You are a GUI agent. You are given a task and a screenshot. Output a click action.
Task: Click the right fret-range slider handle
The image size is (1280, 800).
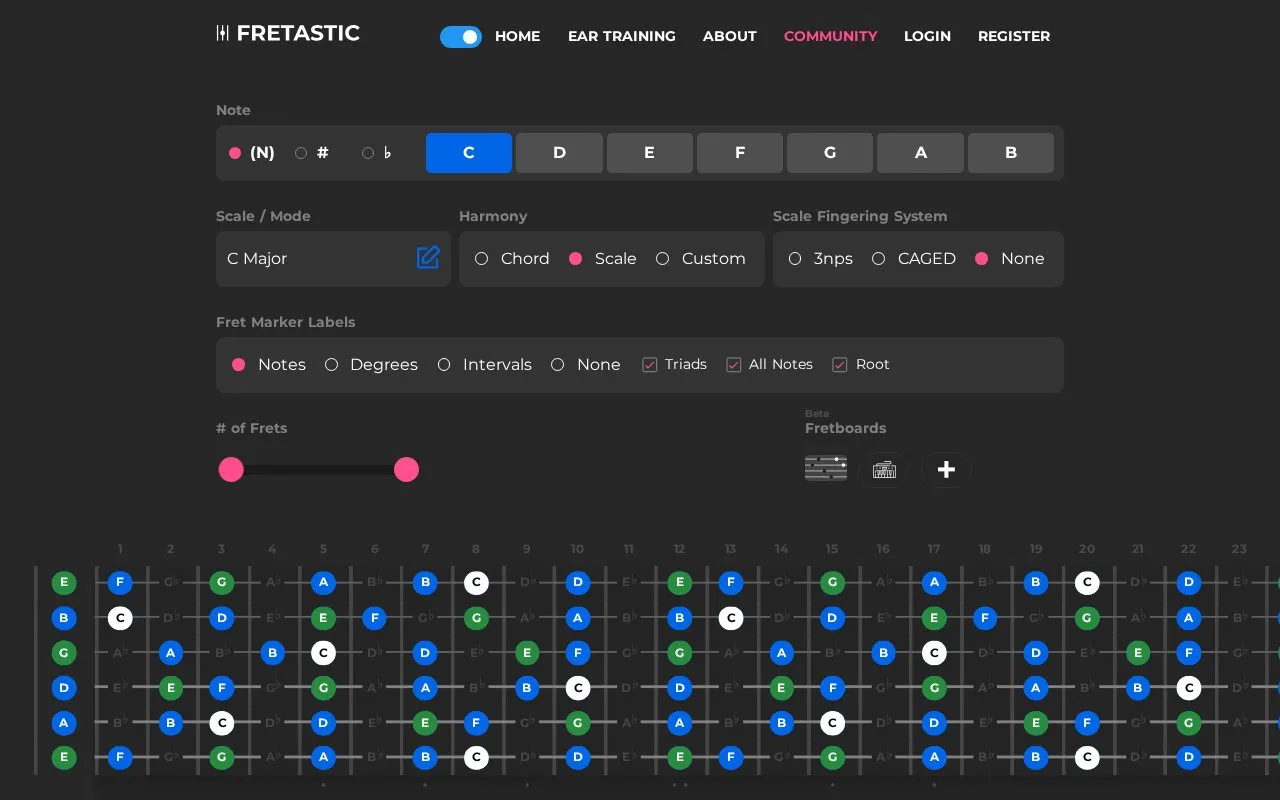click(406, 470)
